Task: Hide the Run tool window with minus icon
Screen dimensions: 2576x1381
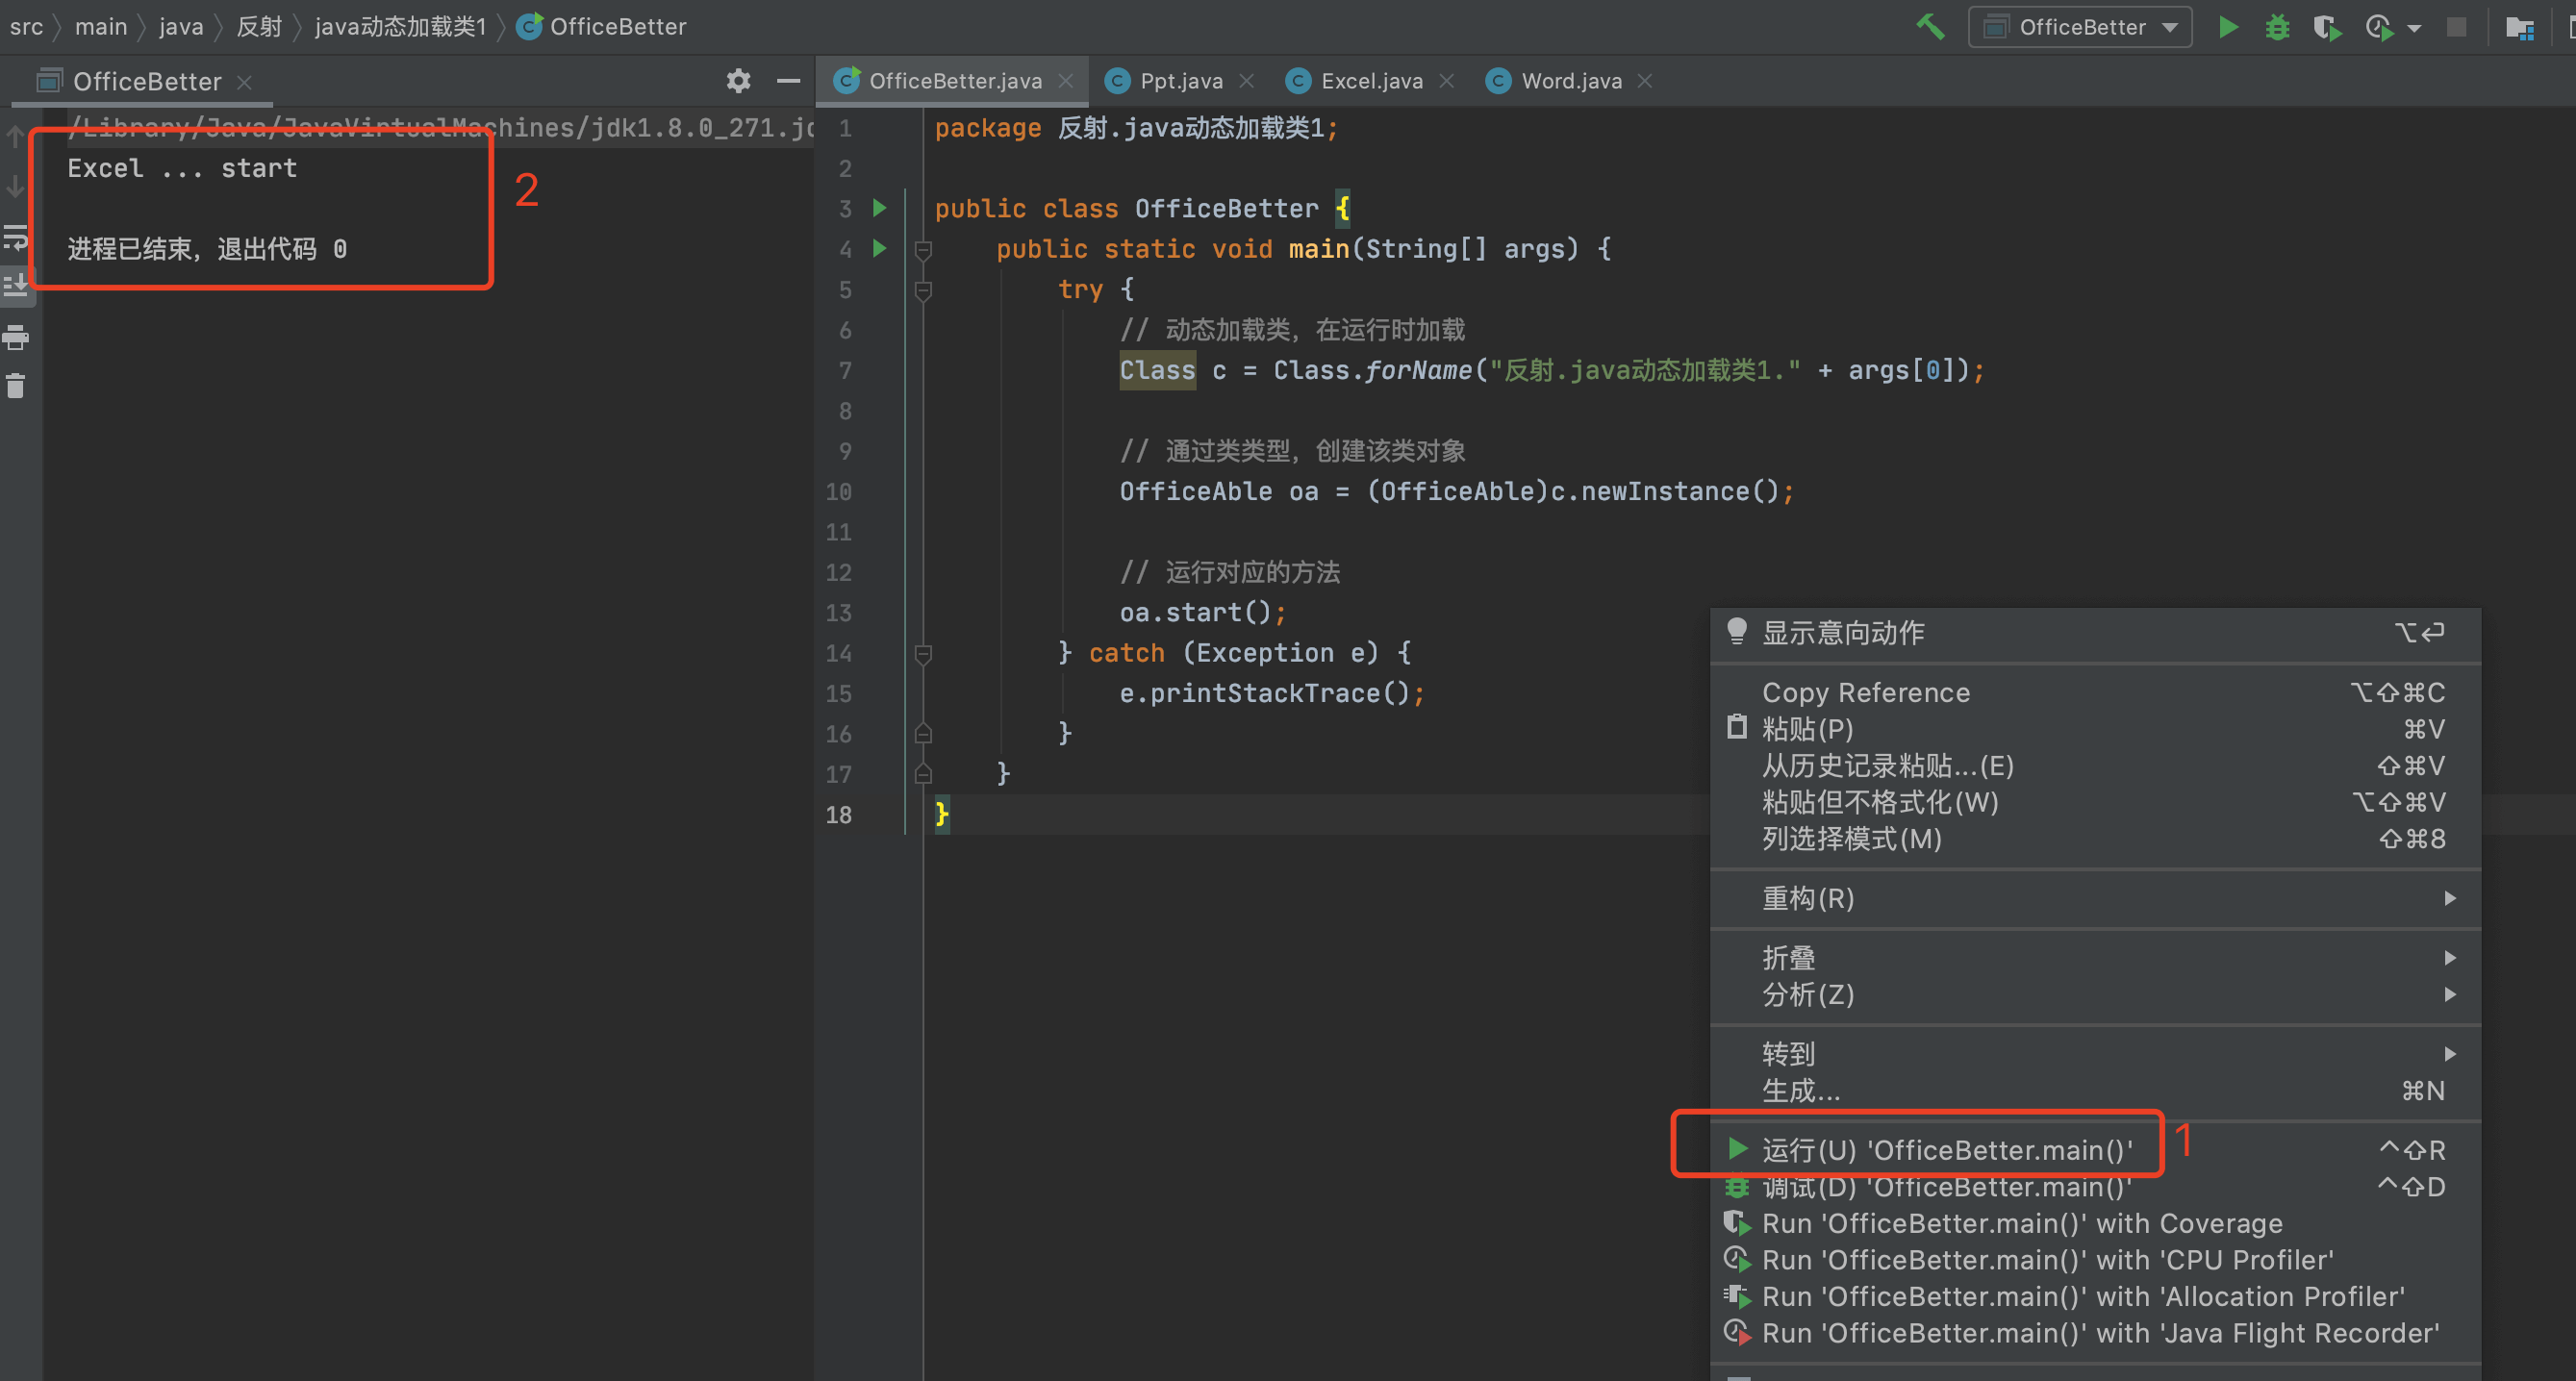Action: (788, 81)
